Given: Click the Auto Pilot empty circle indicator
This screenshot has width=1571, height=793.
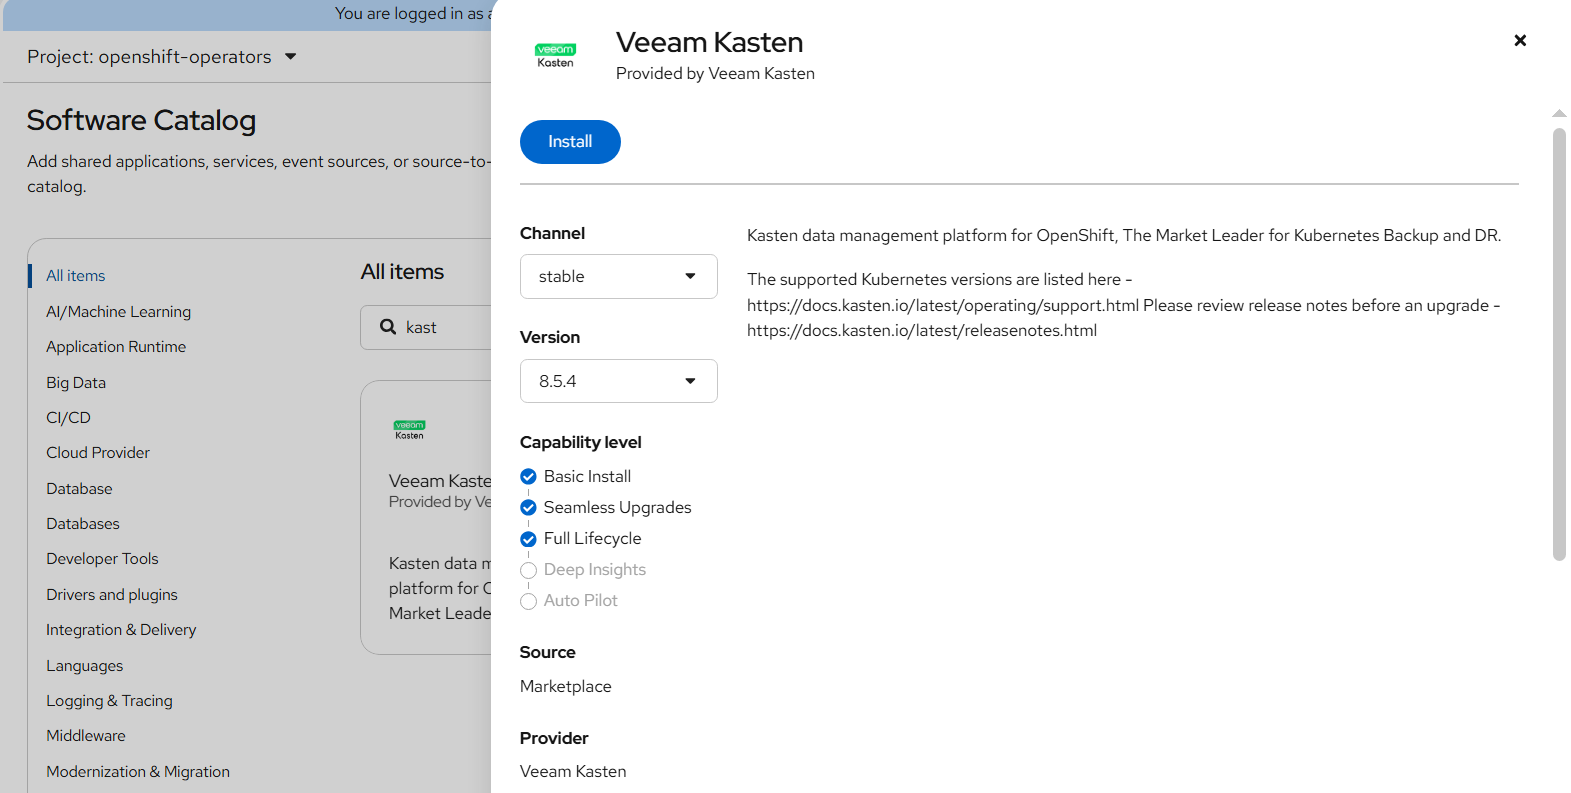Looking at the screenshot, I should coord(529,601).
